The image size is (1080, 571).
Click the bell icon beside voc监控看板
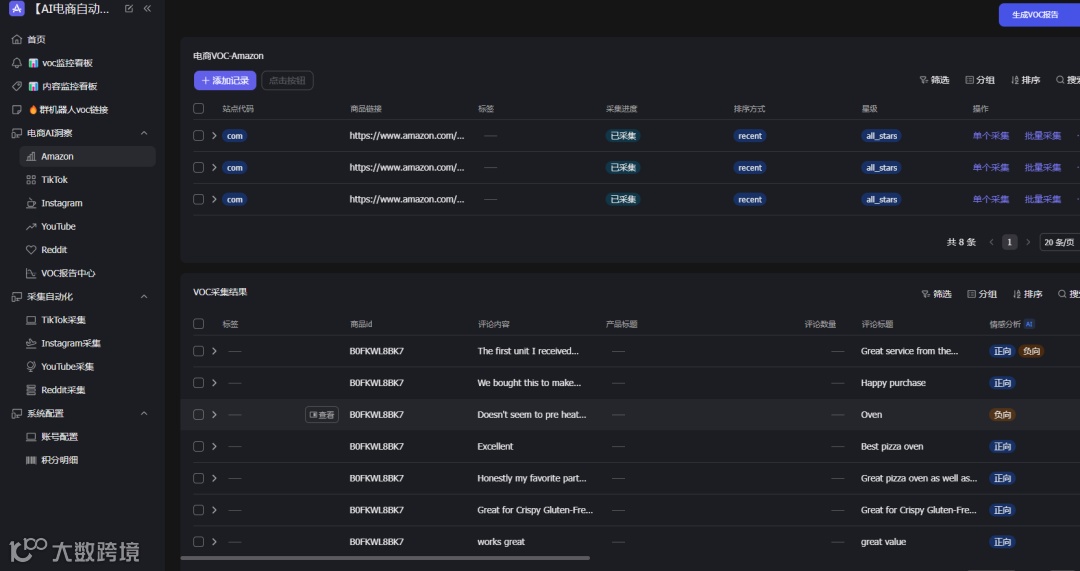[x=17, y=63]
